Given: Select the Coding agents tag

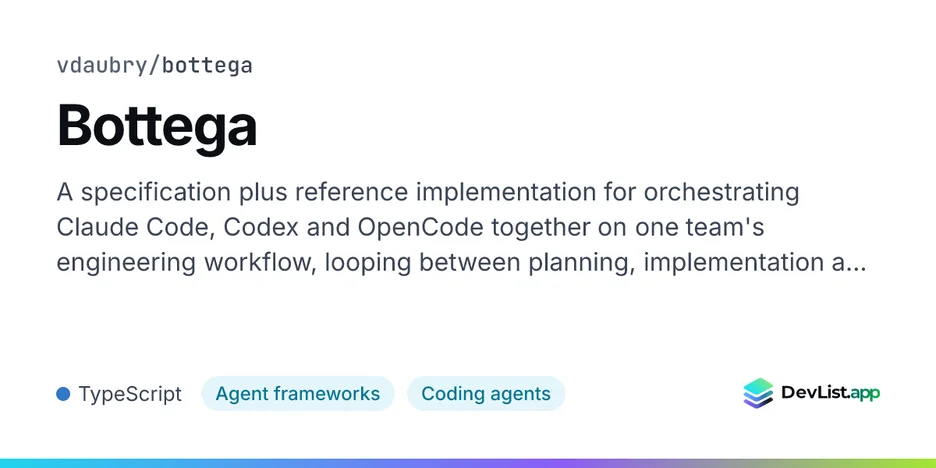Looking at the screenshot, I should (486, 394).
